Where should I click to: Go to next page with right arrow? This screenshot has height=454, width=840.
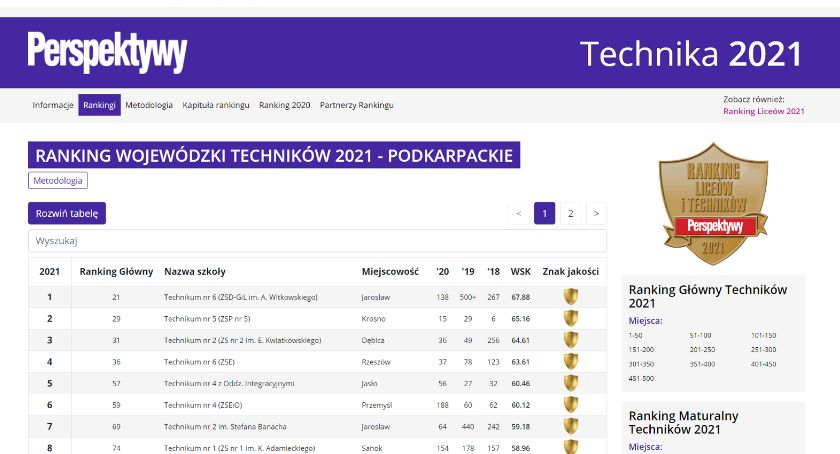click(x=595, y=213)
